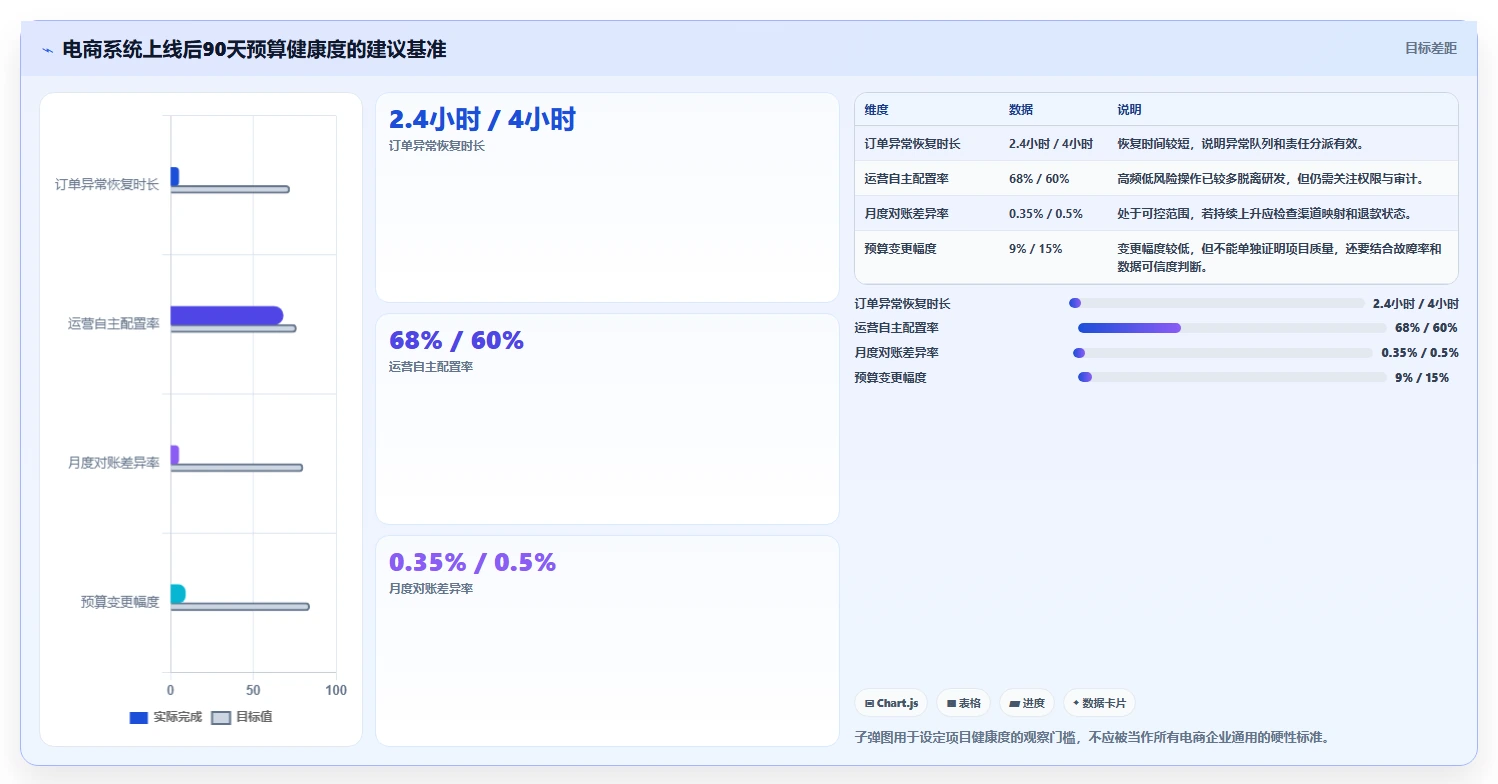Select the 进度 tag pill

pyautogui.click(x=1027, y=703)
